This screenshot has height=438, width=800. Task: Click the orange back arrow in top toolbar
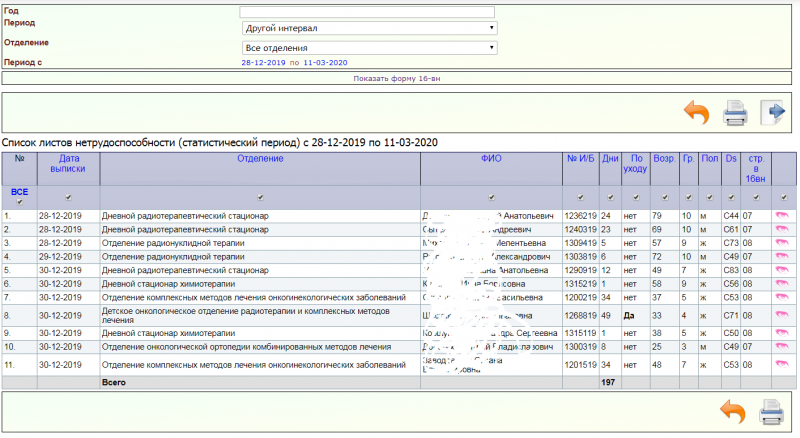[696, 112]
